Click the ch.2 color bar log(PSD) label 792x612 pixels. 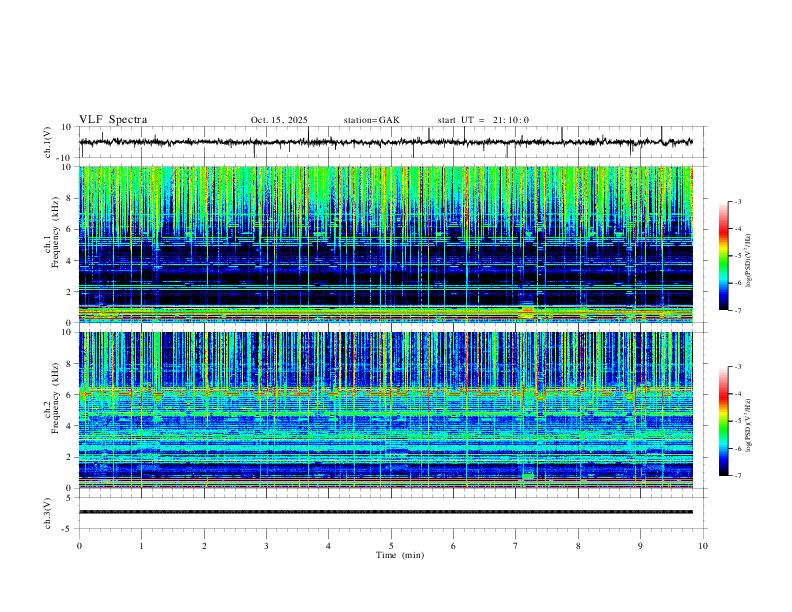click(749, 425)
